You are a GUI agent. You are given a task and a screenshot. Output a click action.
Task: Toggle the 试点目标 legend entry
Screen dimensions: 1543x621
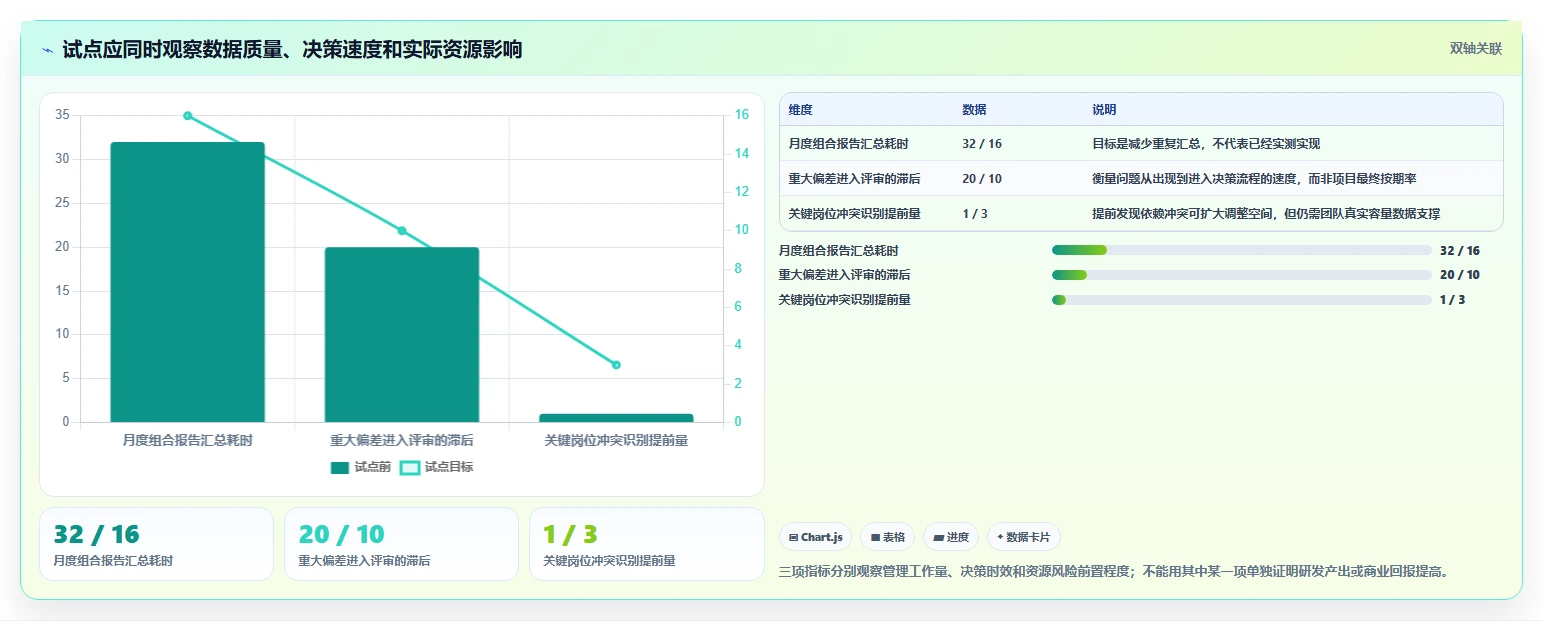click(x=437, y=467)
